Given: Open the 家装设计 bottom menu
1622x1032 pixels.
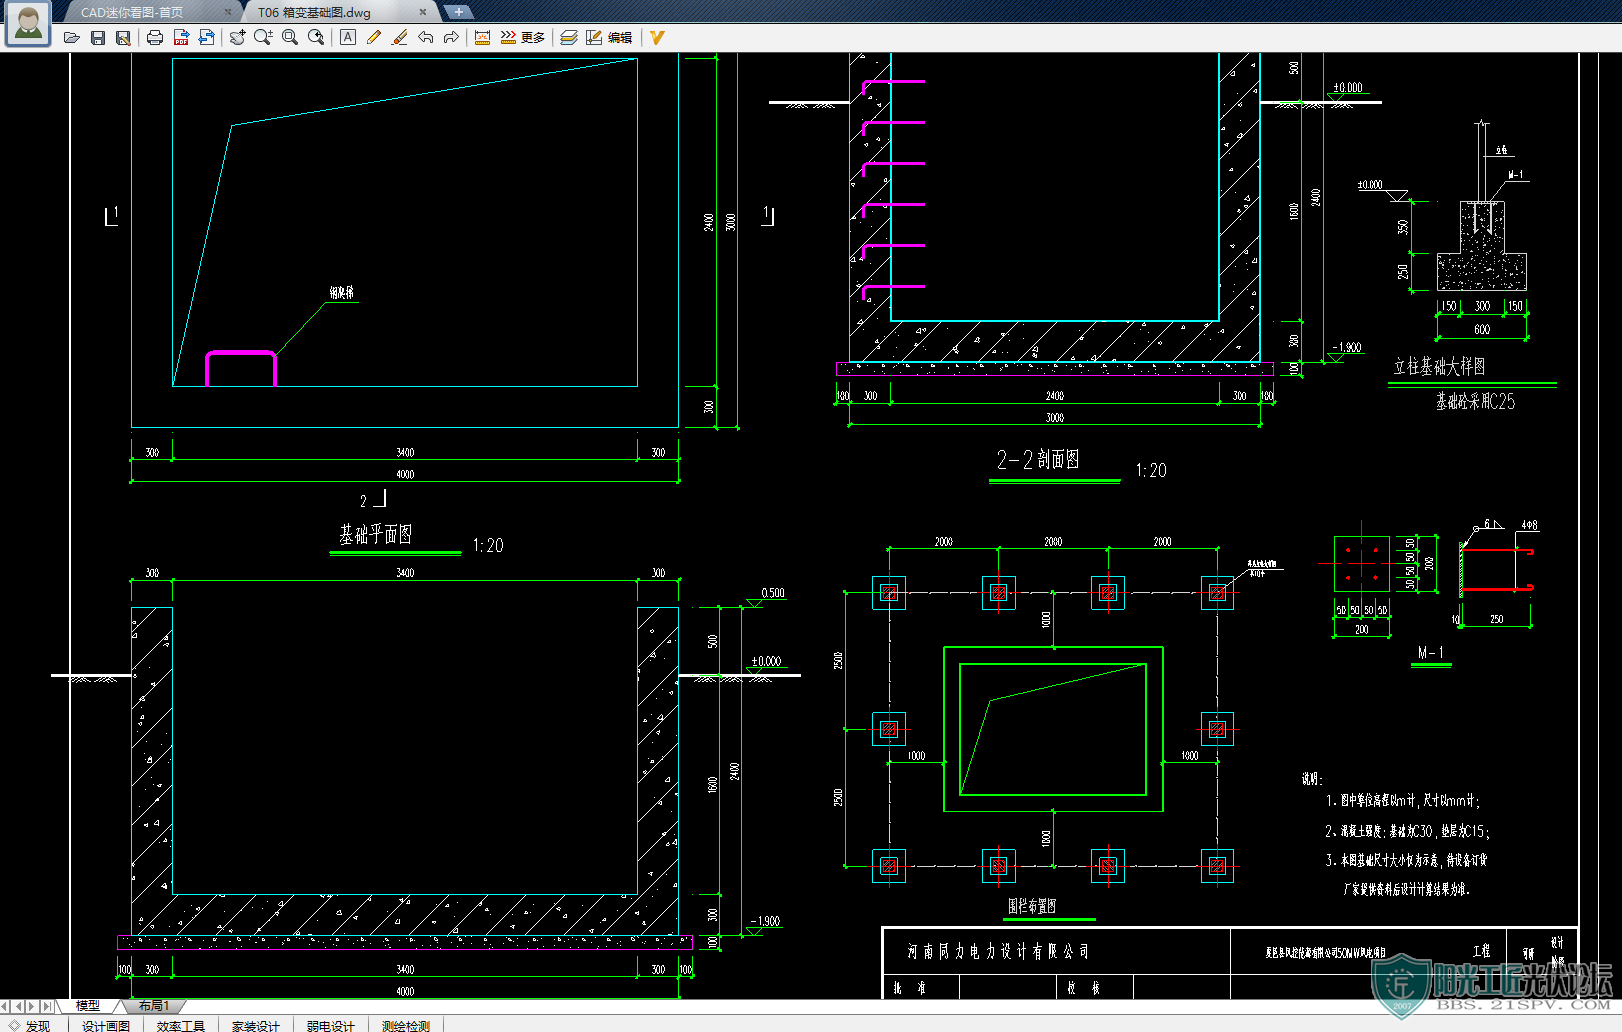Looking at the screenshot, I should 256,1025.
